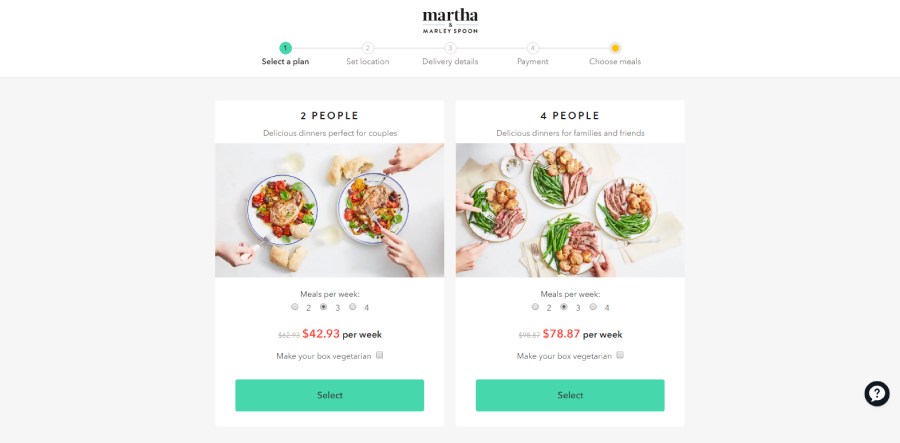This screenshot has height=443, width=900.
Task: Click step 3 circle Delivery details
Action: pos(451,48)
